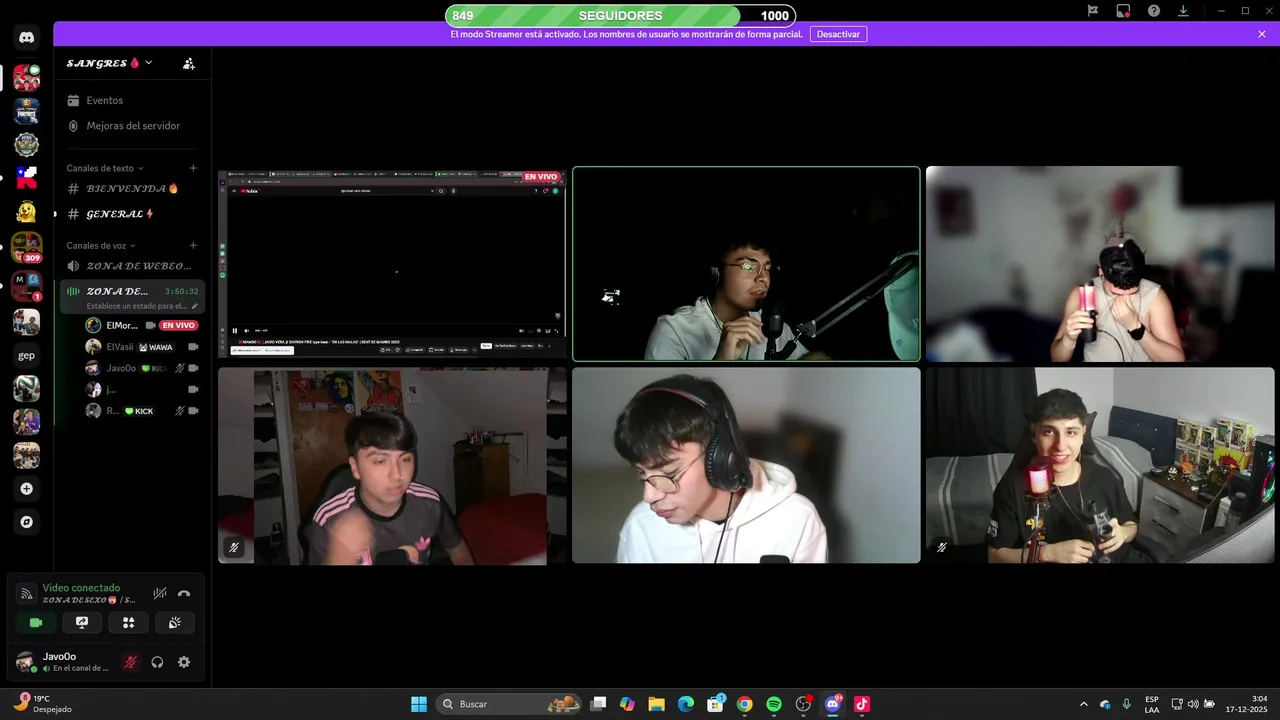Click the taskbar Buscar search box
This screenshot has height=720, width=1280.
click(x=510, y=704)
